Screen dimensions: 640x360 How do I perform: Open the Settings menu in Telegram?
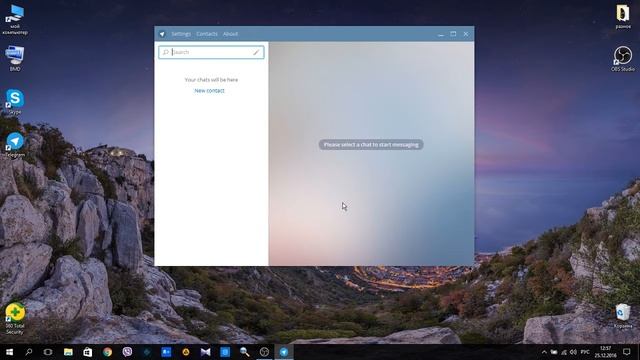(181, 34)
